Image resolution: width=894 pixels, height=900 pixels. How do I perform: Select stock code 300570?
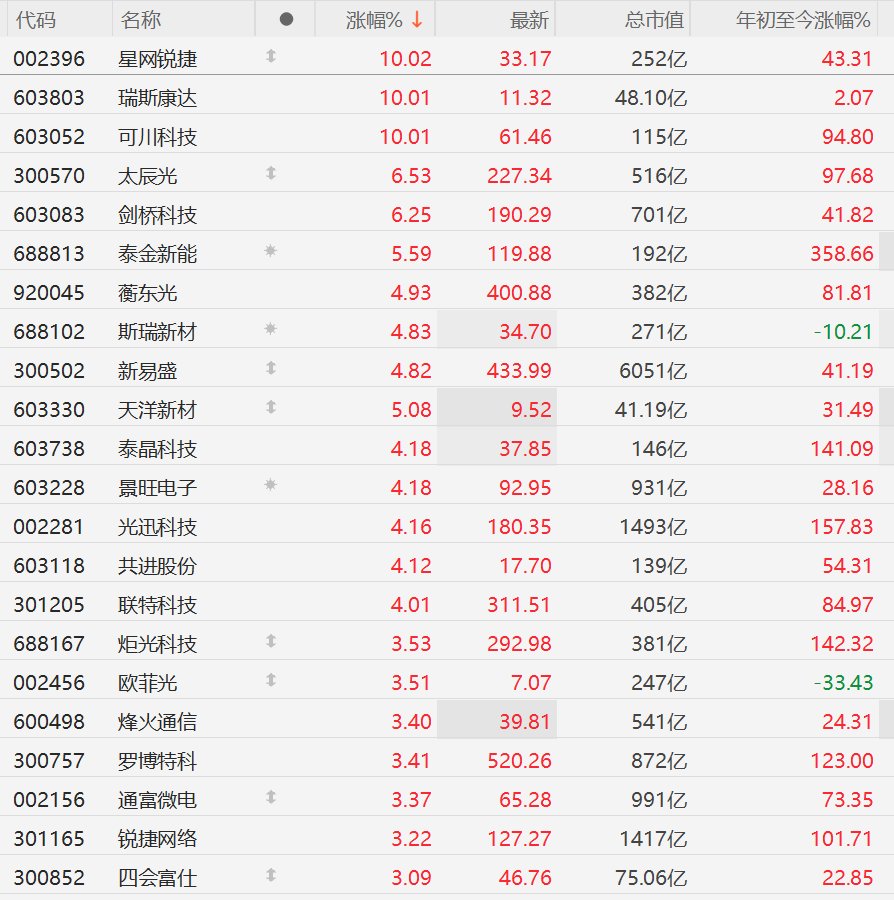coord(49,176)
